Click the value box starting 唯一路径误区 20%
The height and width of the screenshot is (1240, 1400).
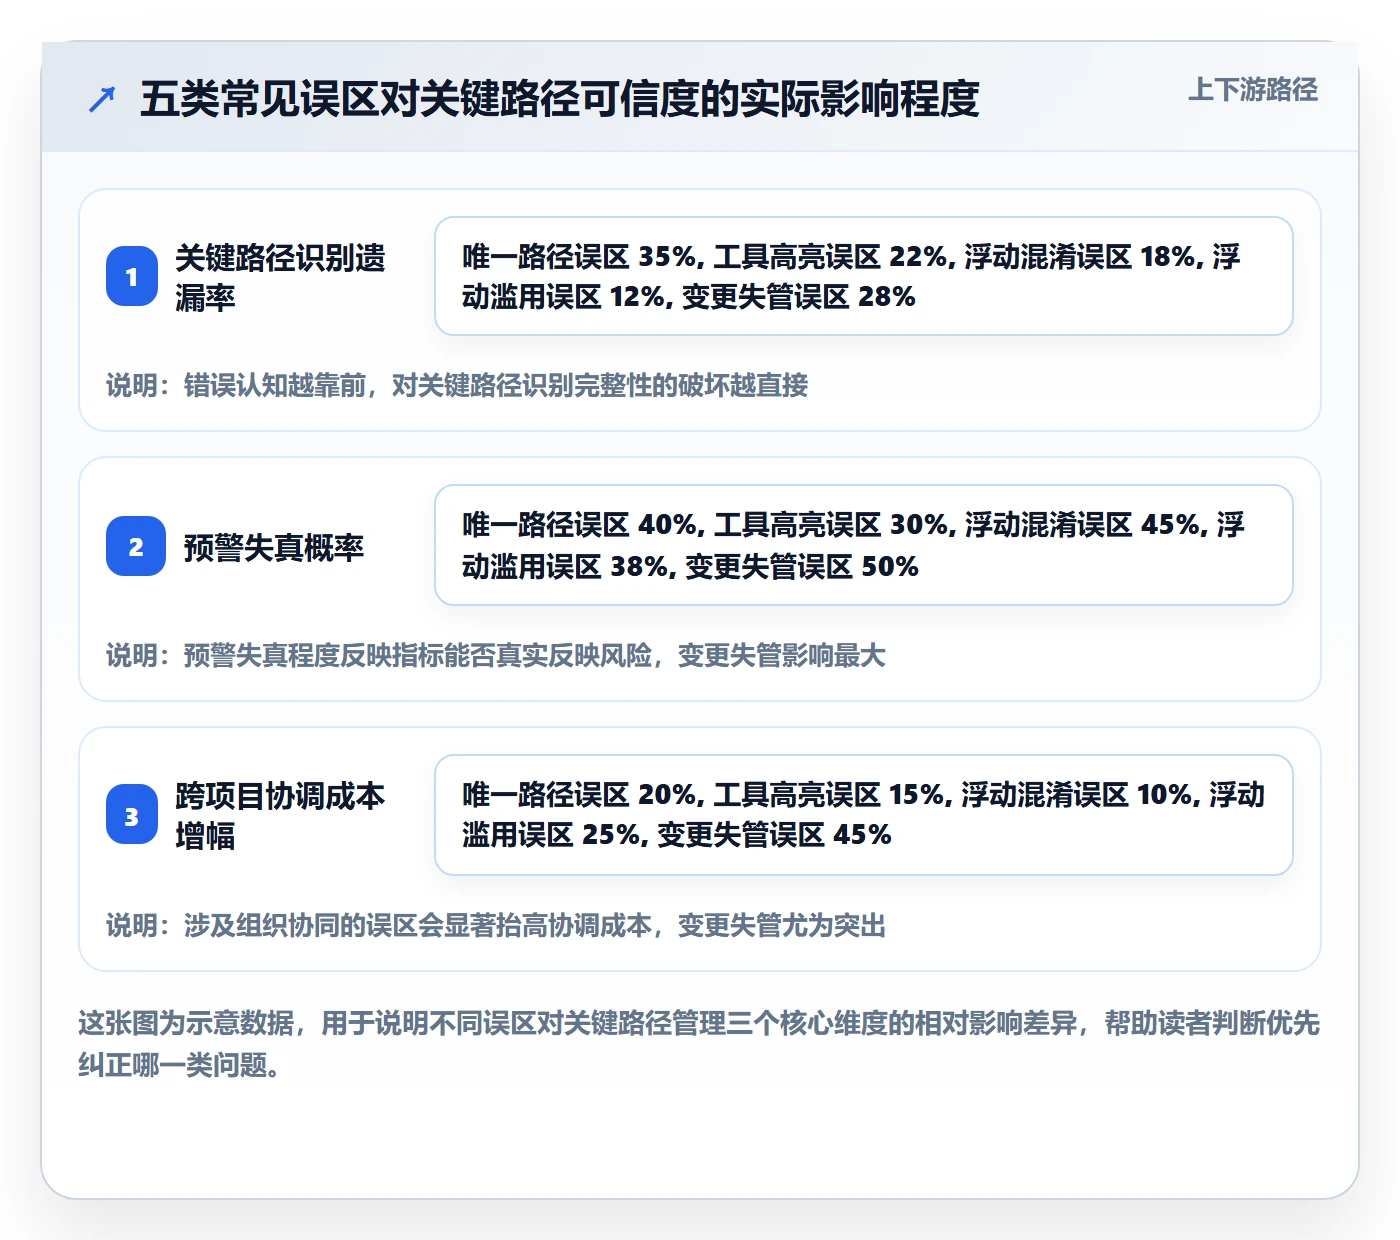pos(864,815)
